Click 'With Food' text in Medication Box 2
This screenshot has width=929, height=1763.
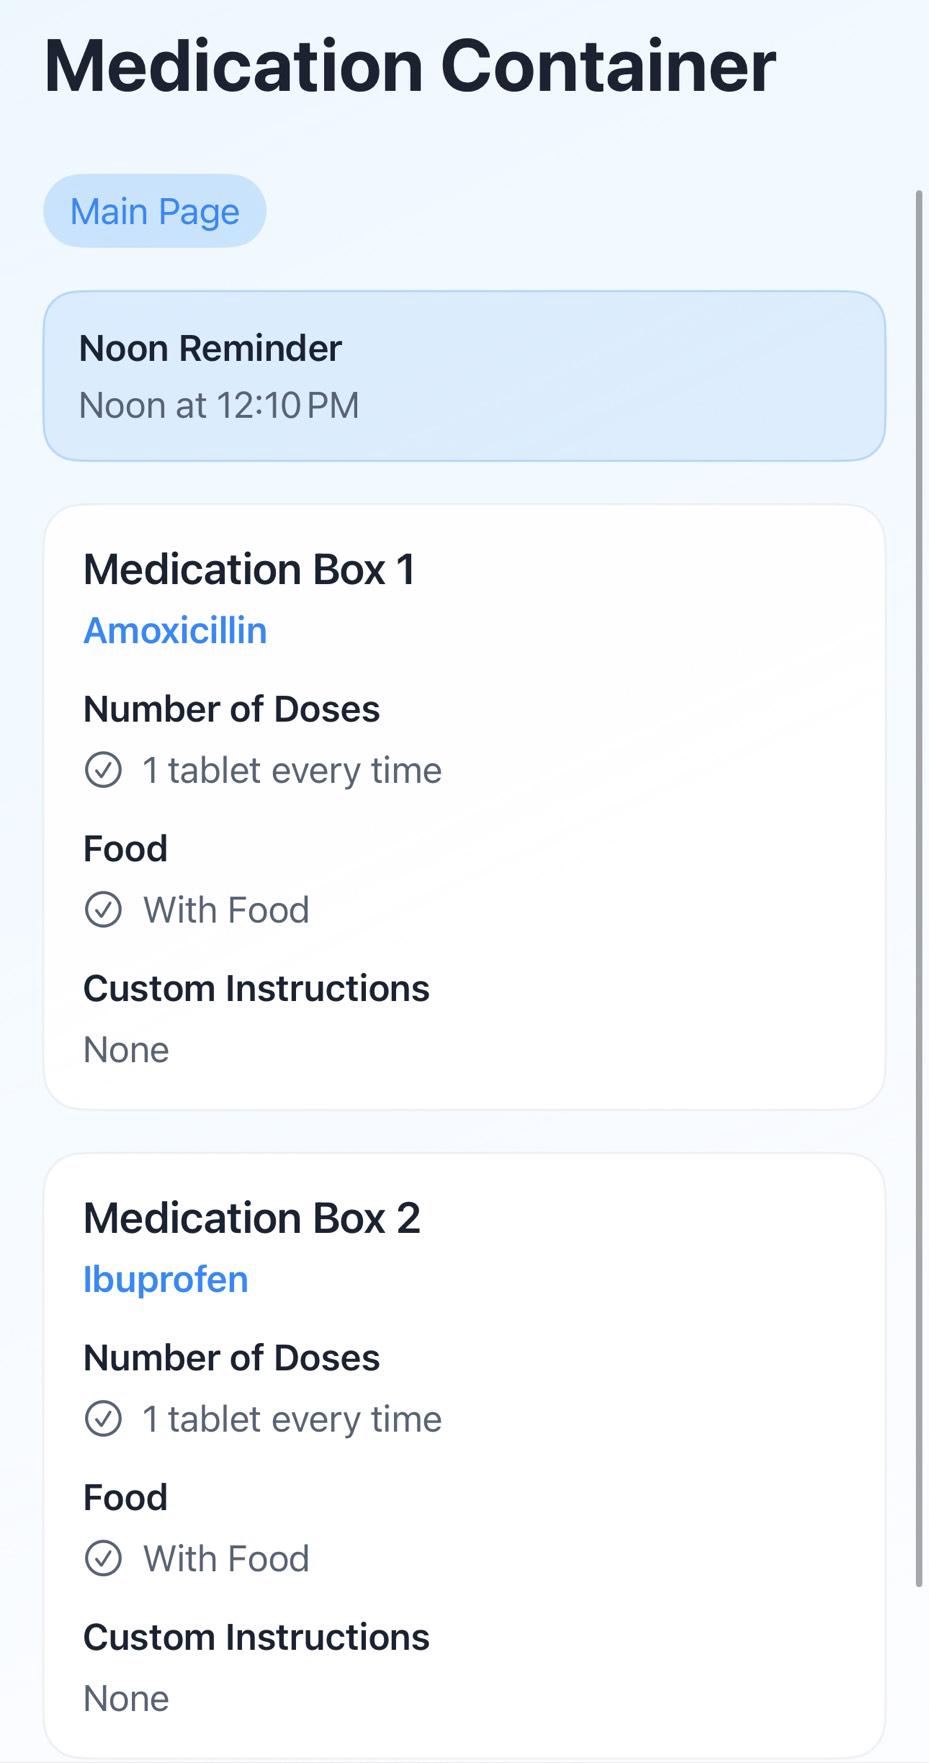(x=226, y=1559)
